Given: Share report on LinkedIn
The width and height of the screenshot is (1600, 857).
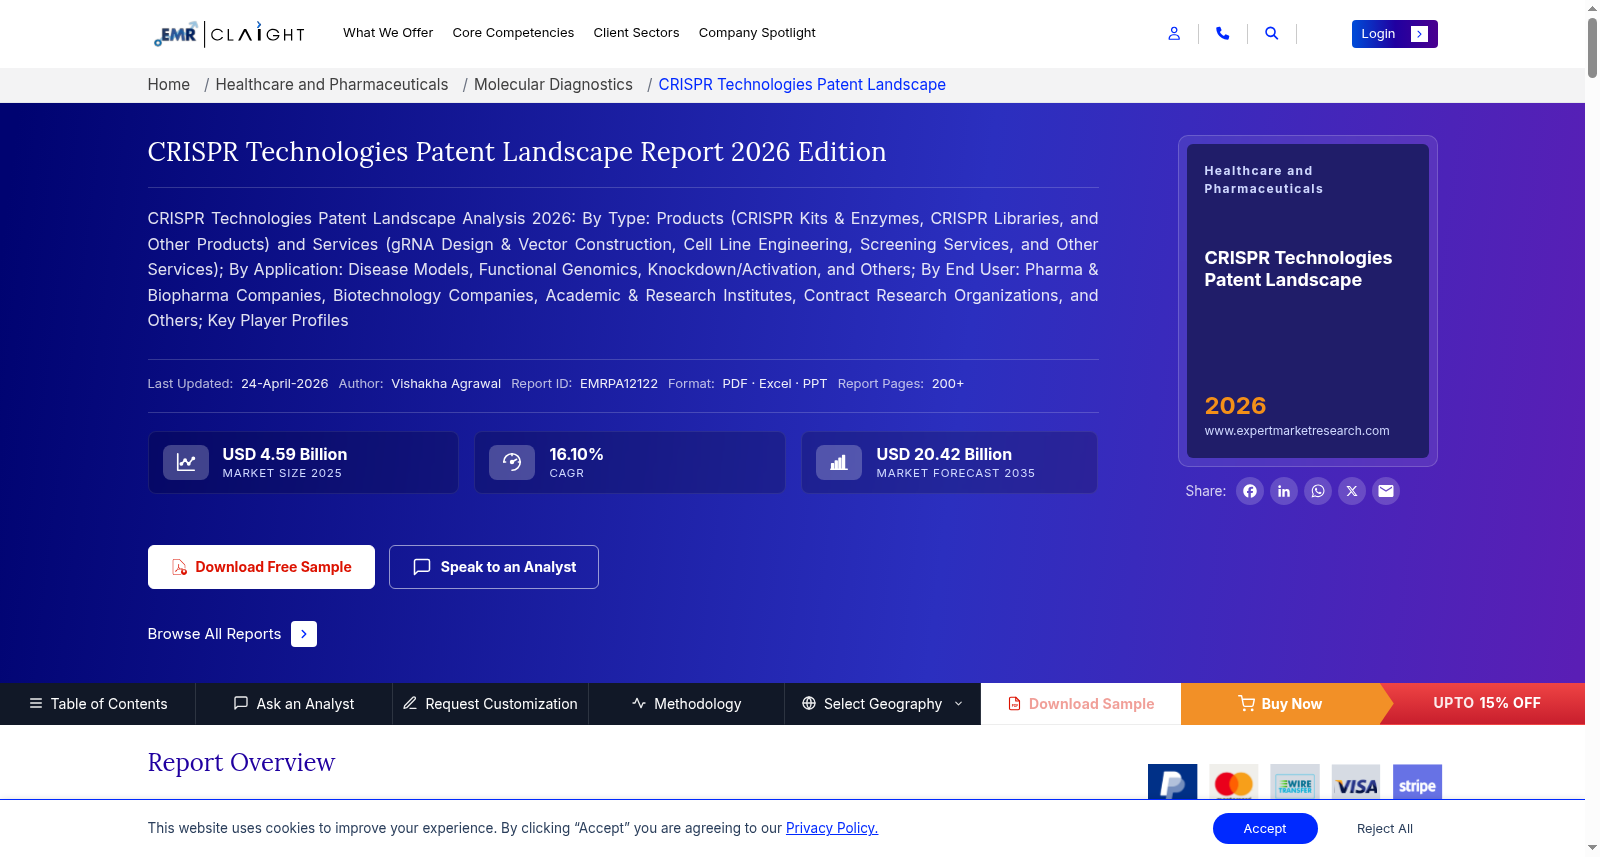Looking at the screenshot, I should 1284,491.
